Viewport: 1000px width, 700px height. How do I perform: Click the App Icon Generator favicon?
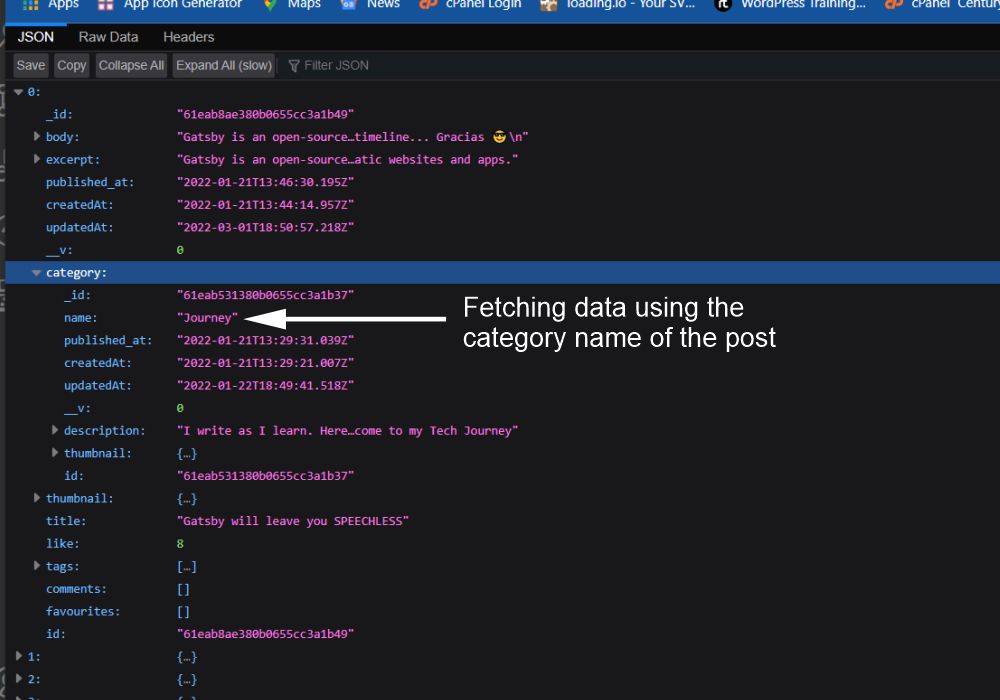tap(105, 5)
